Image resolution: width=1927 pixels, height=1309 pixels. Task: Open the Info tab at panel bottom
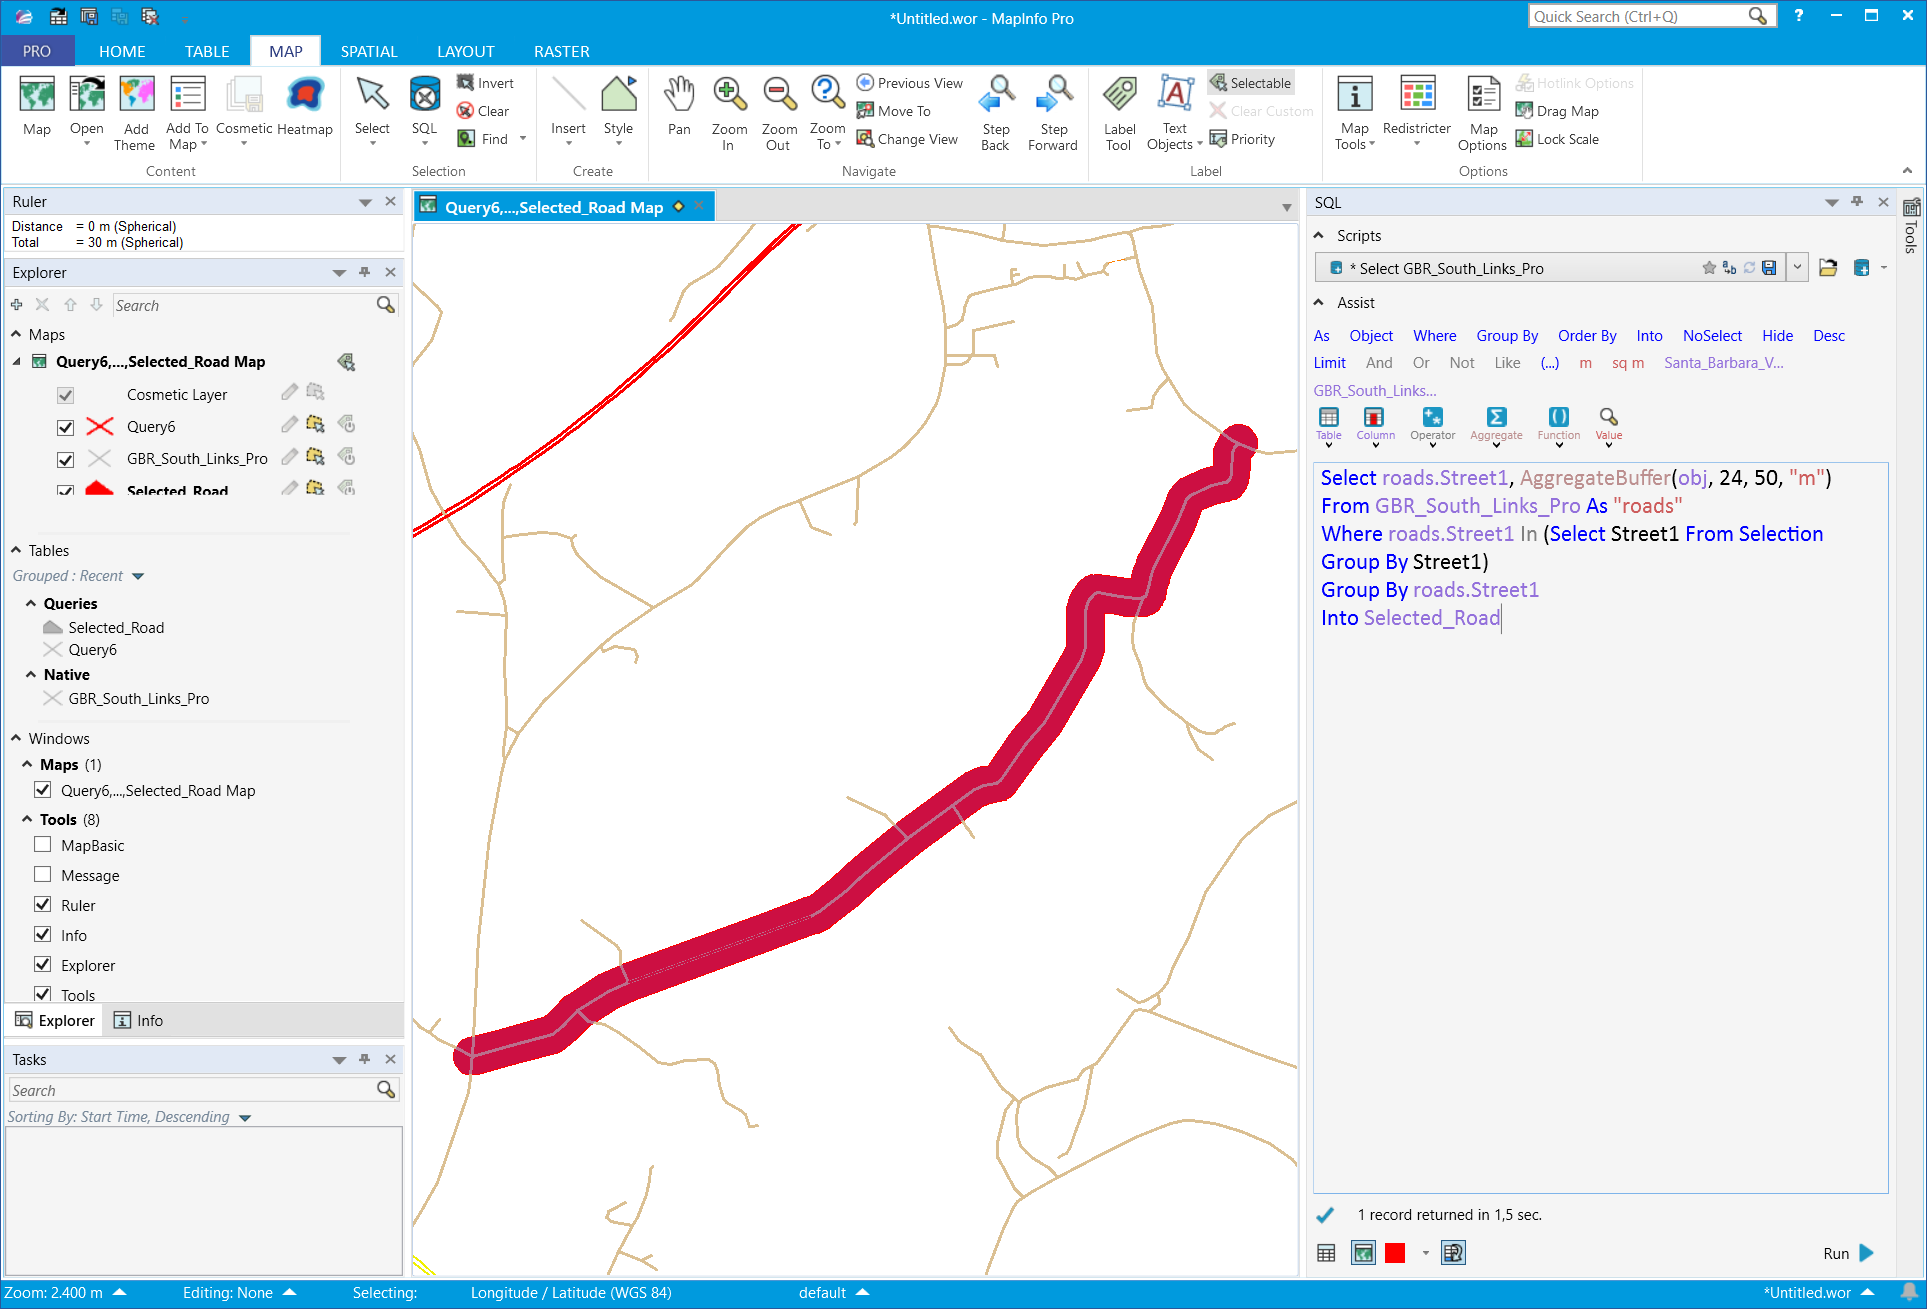tap(139, 1020)
